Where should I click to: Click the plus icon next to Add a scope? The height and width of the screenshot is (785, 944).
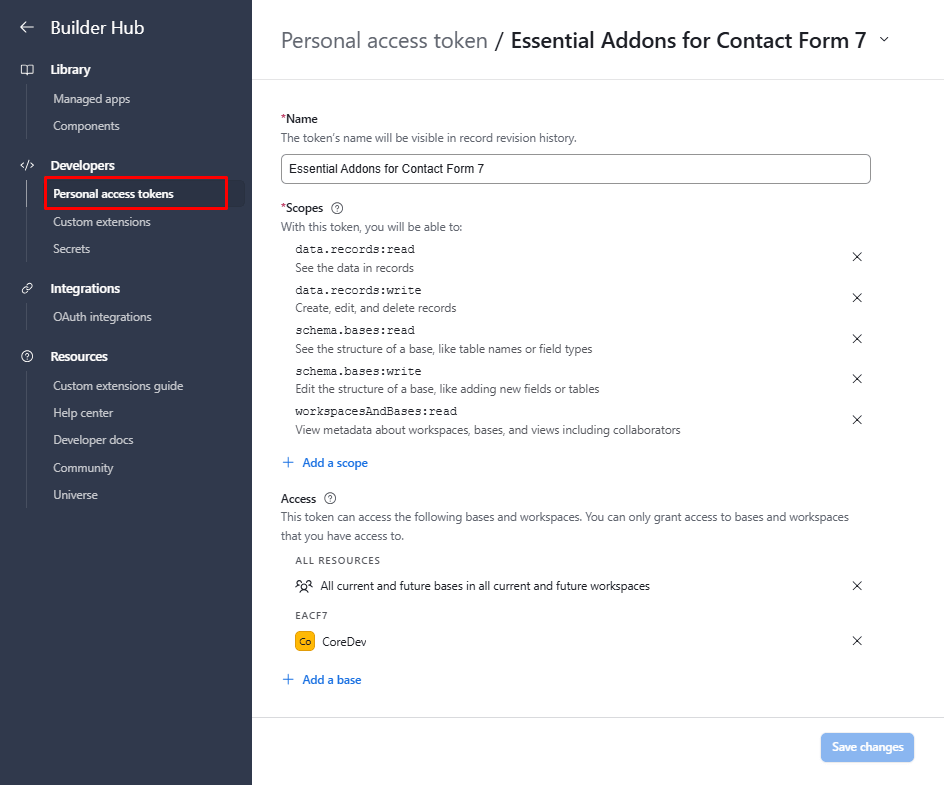click(288, 462)
